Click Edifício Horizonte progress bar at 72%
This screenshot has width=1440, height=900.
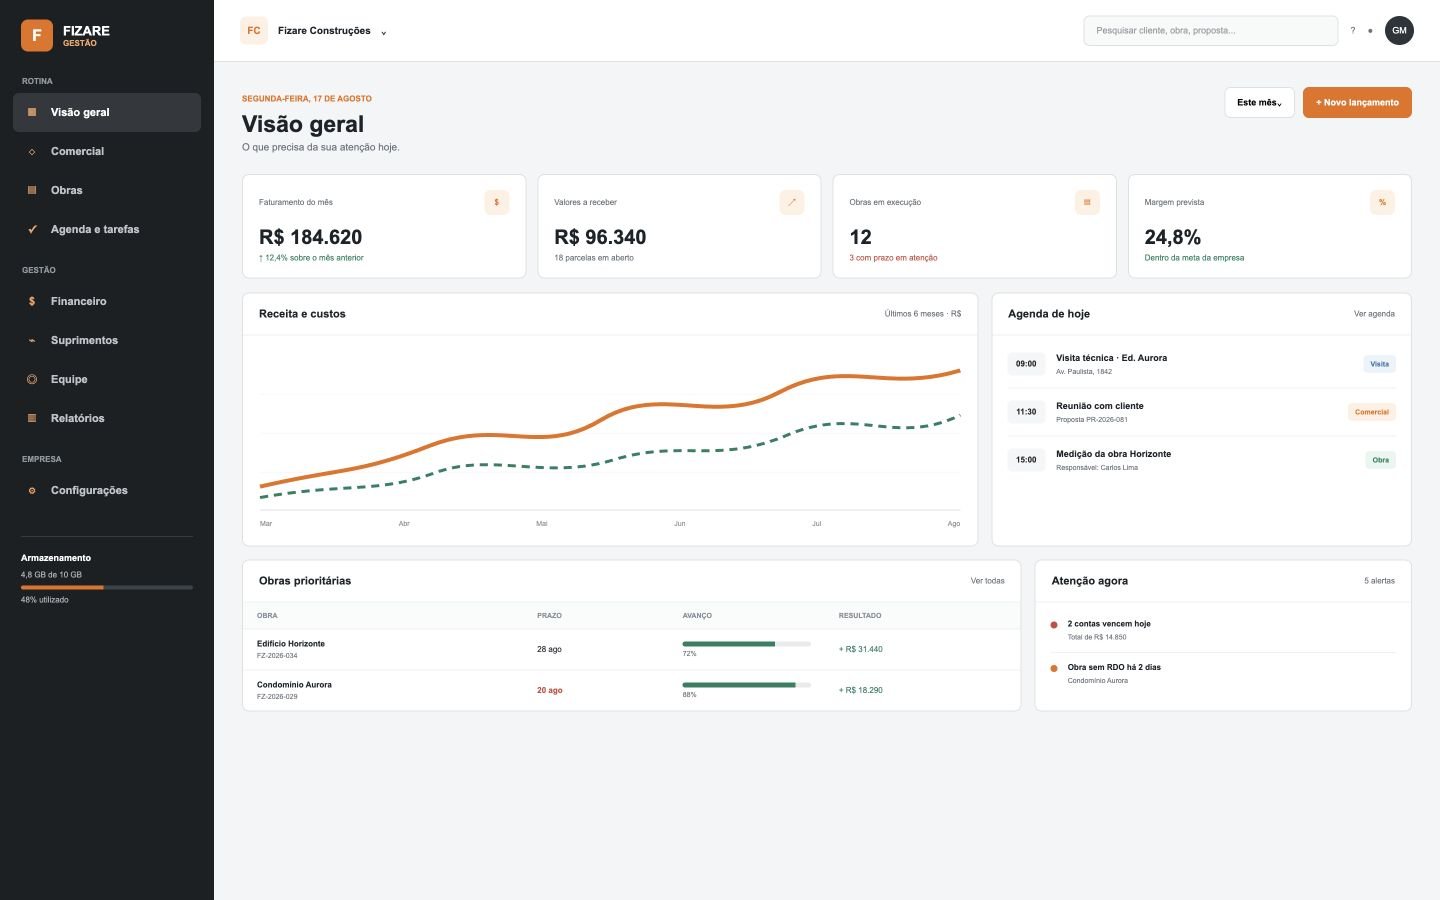point(746,644)
